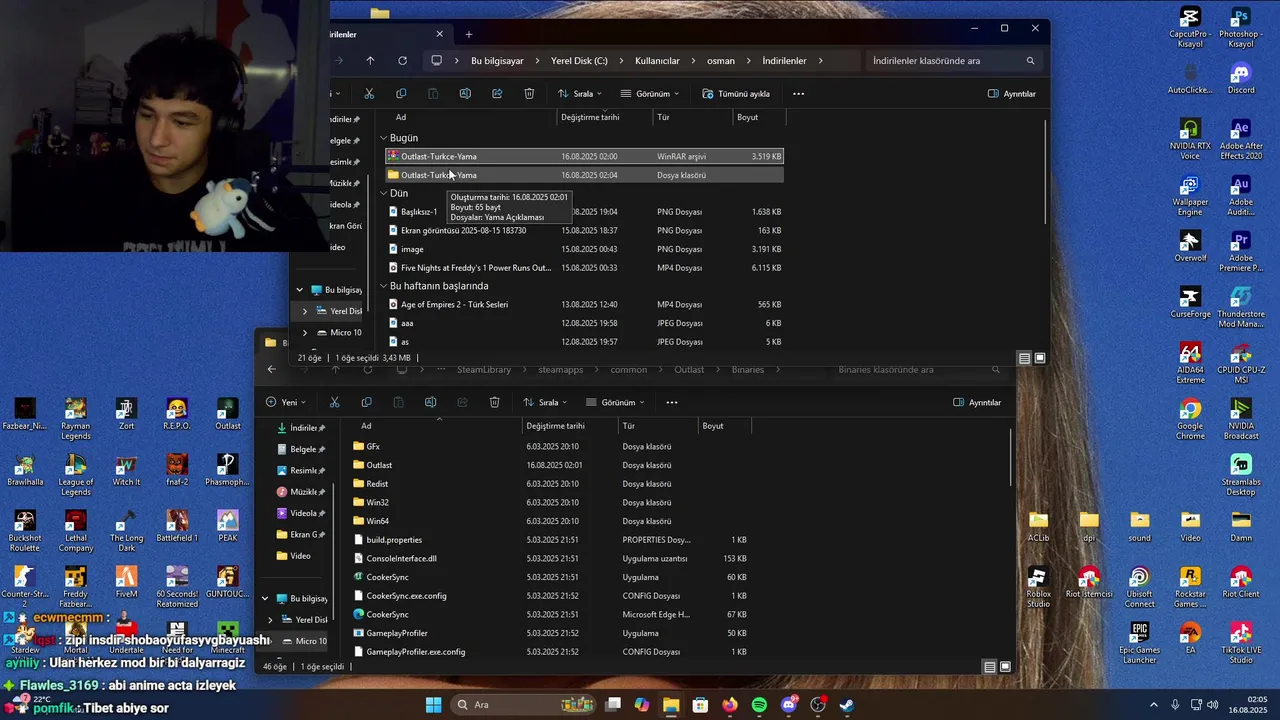Click Copy icon in Binaries window toolbar
The image size is (1280, 720).
tap(366, 402)
